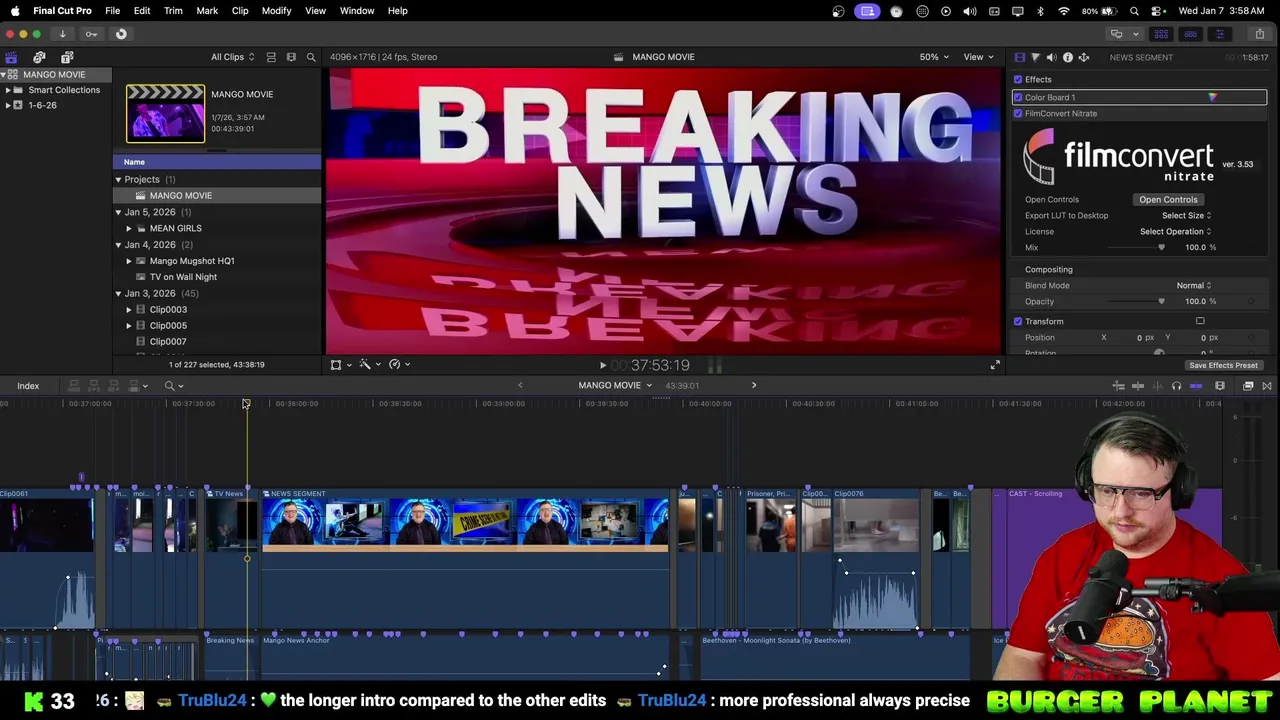Click the Open Controls button
The image size is (1280, 720).
pyautogui.click(x=1168, y=200)
